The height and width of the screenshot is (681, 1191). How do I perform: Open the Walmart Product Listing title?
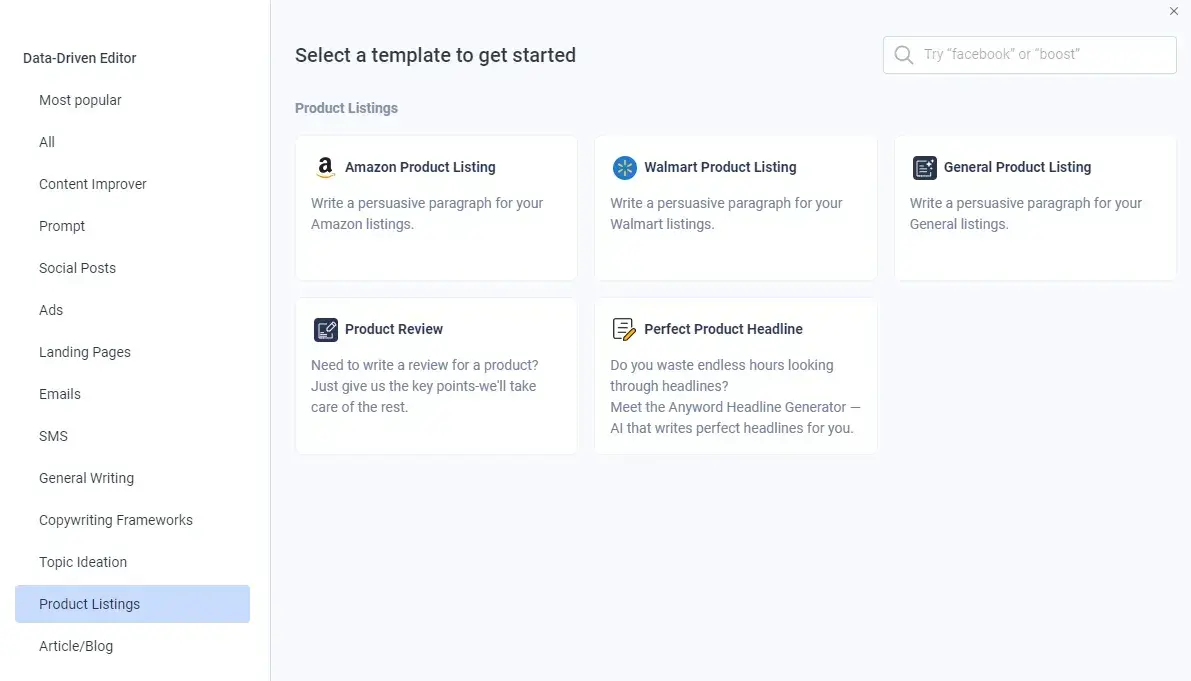720,167
